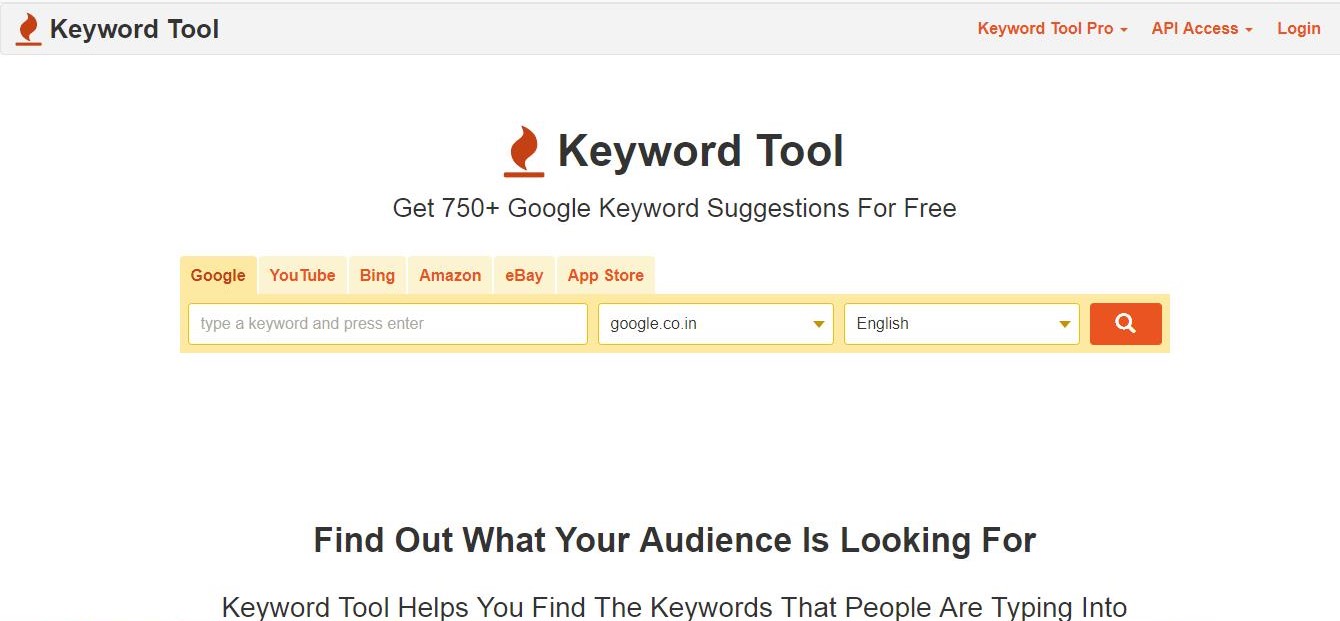
Task: Open the English language dropdown
Action: [x=961, y=324]
